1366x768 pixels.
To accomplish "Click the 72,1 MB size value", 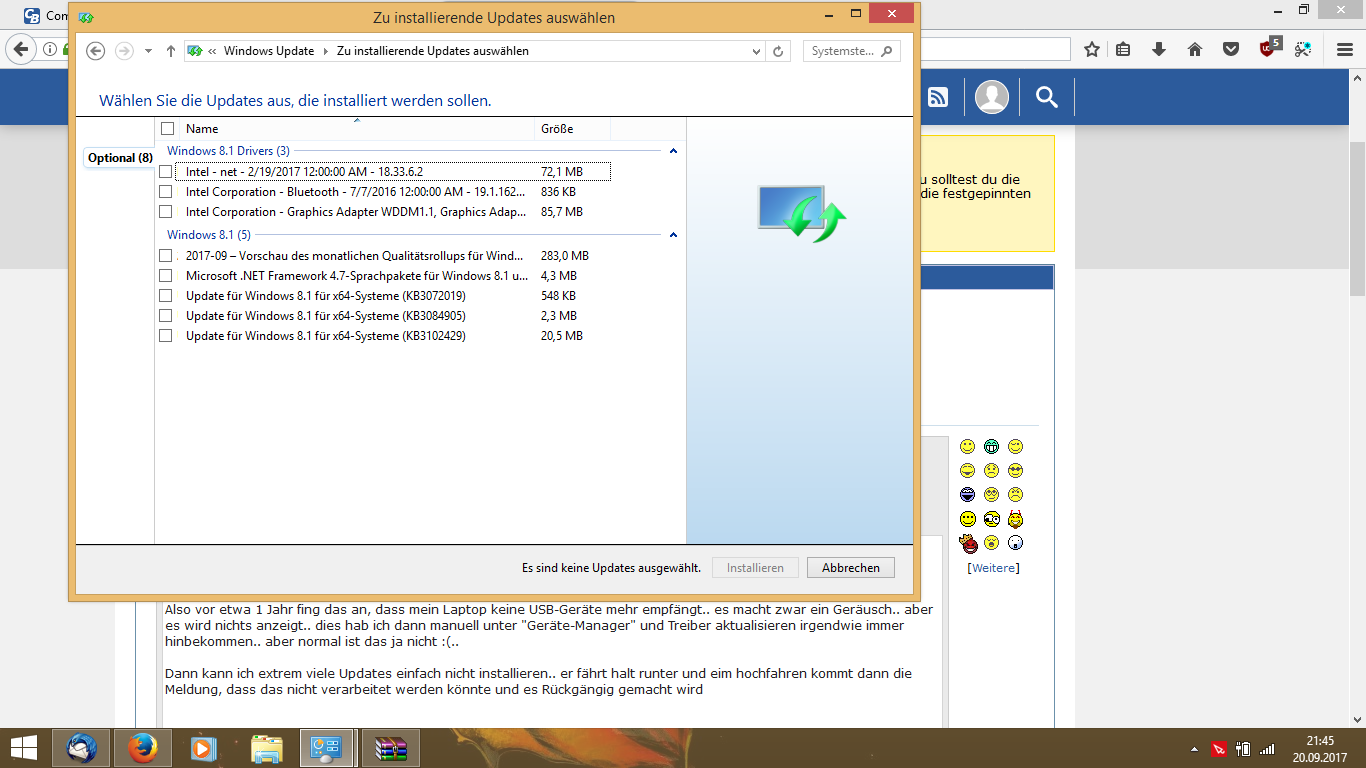I will click(x=561, y=172).
